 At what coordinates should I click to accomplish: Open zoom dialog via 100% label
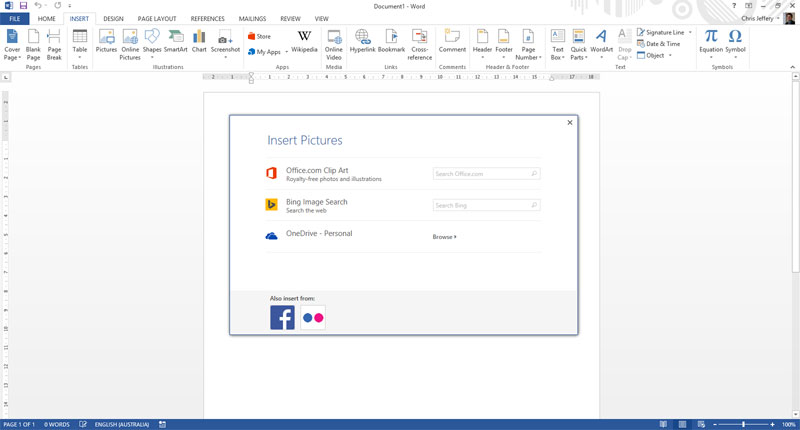pyautogui.click(x=788, y=424)
